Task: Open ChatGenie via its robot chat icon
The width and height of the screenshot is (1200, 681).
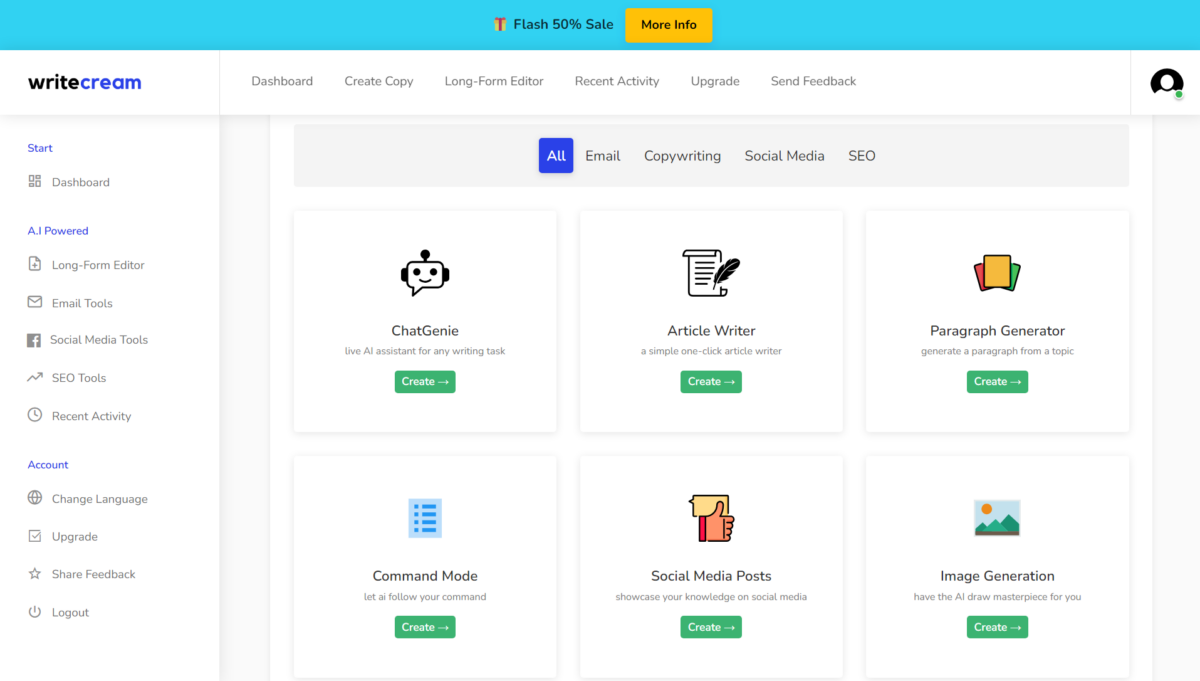Action: [x=424, y=271]
